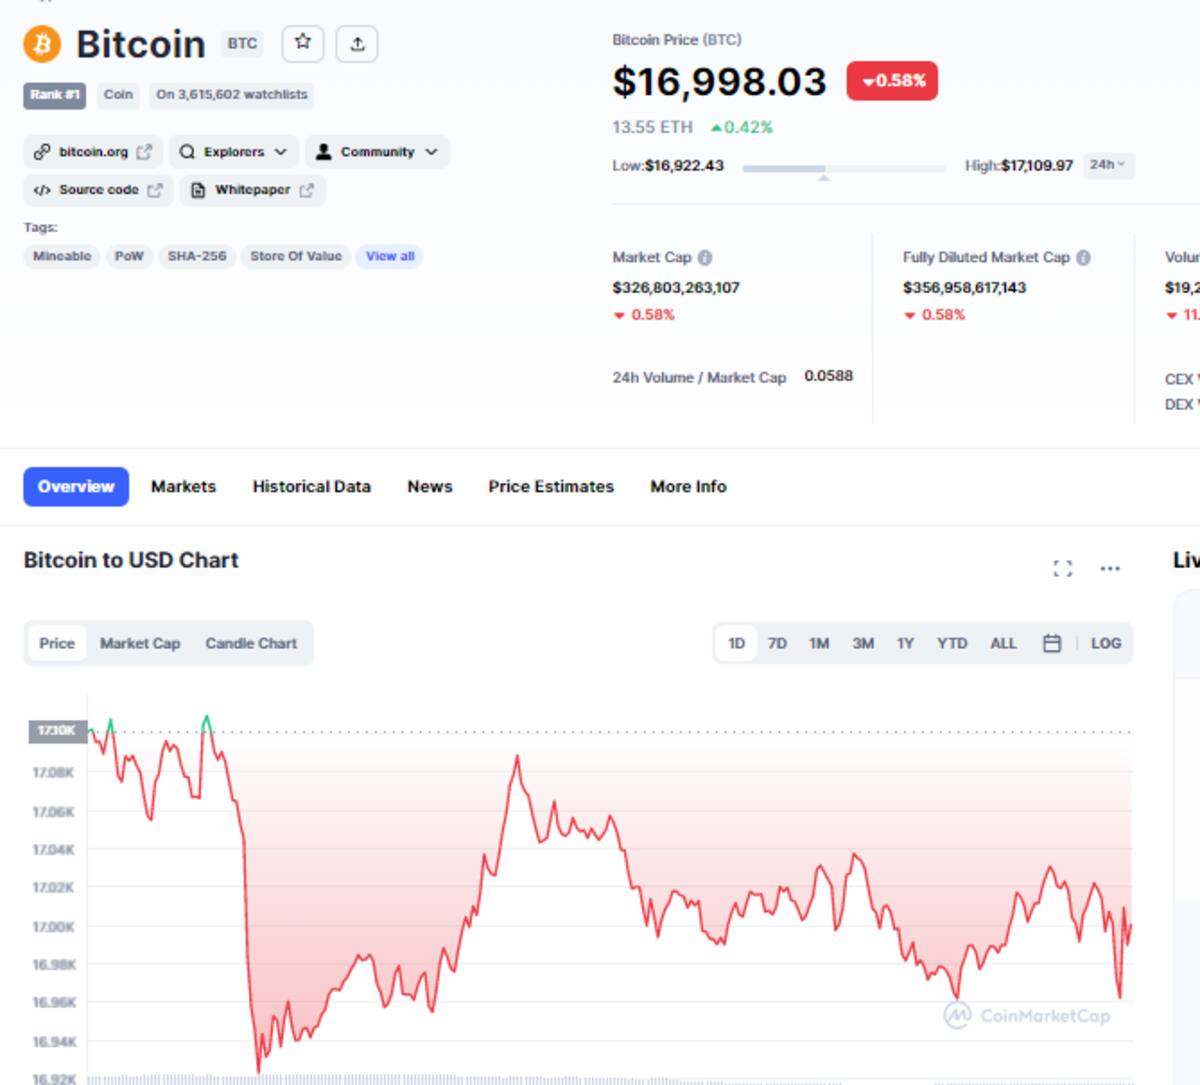Open the bitcoin.org website link

[x=93, y=152]
